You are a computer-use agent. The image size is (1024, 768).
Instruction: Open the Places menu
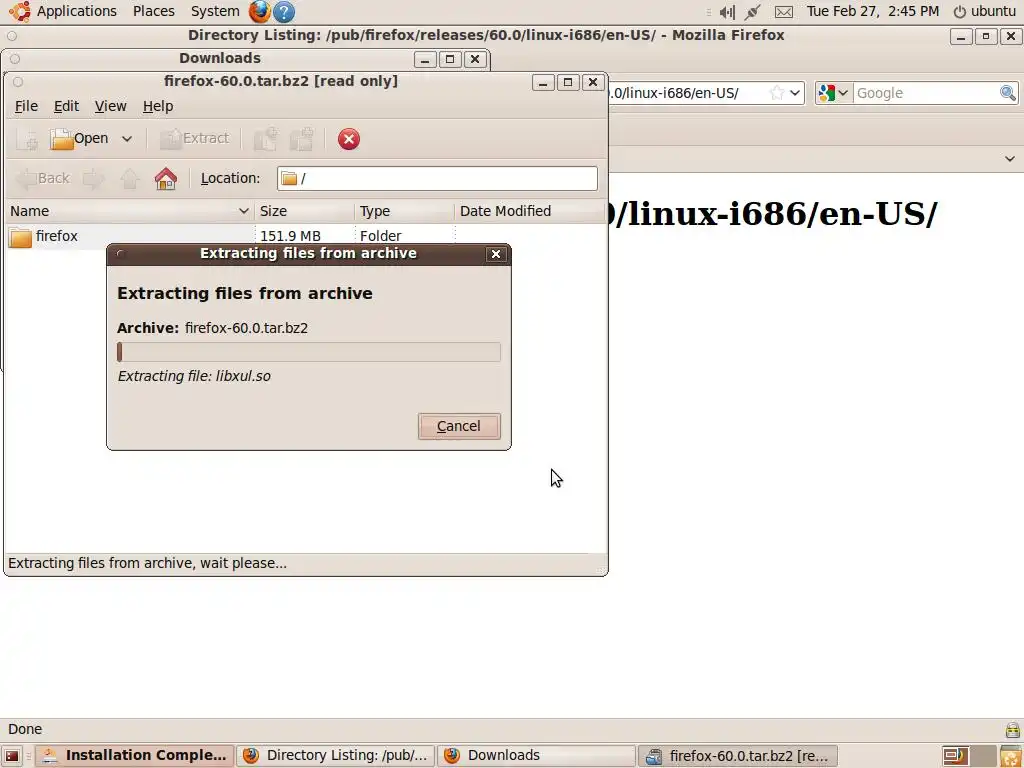coord(153,11)
